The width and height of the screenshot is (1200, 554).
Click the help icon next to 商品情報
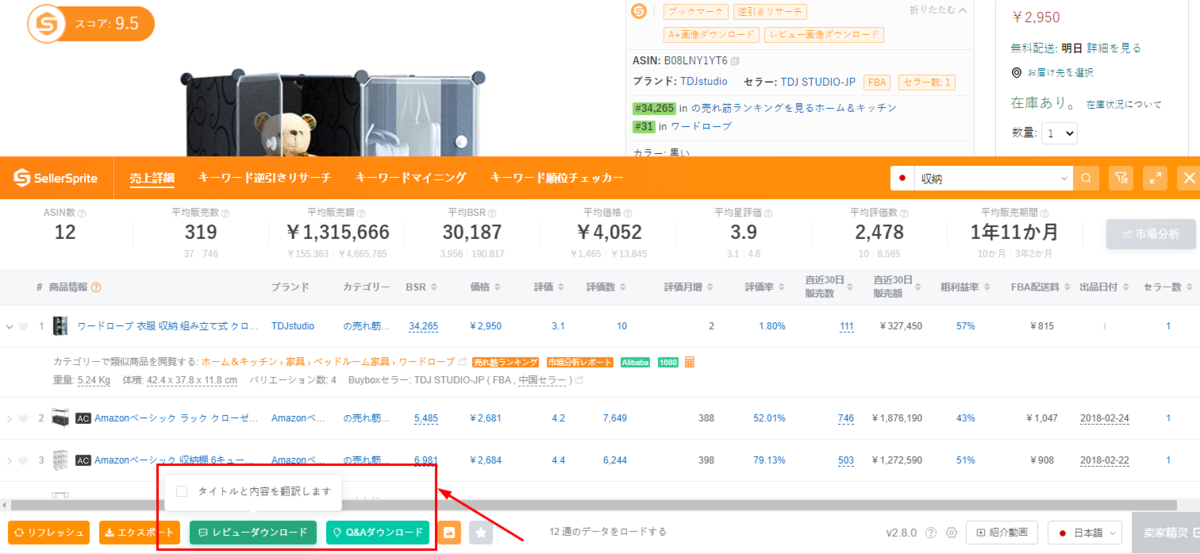coord(96,287)
